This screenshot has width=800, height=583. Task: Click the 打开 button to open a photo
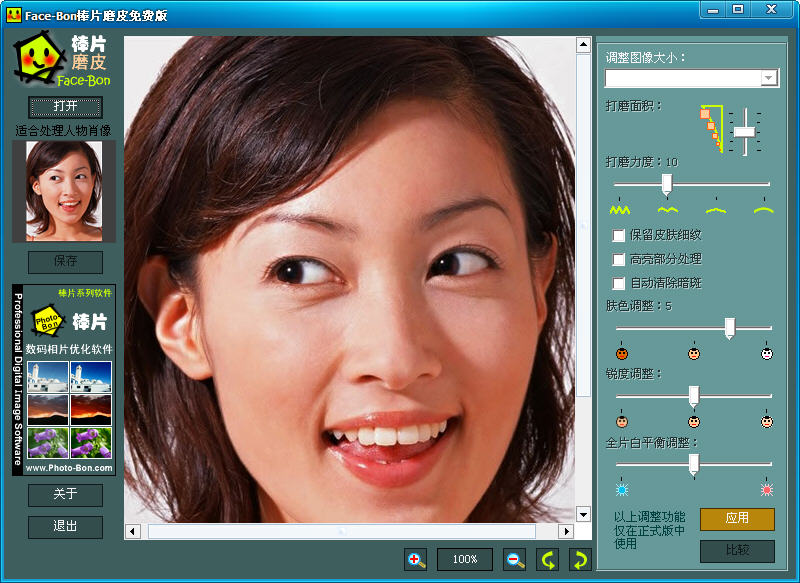65,107
